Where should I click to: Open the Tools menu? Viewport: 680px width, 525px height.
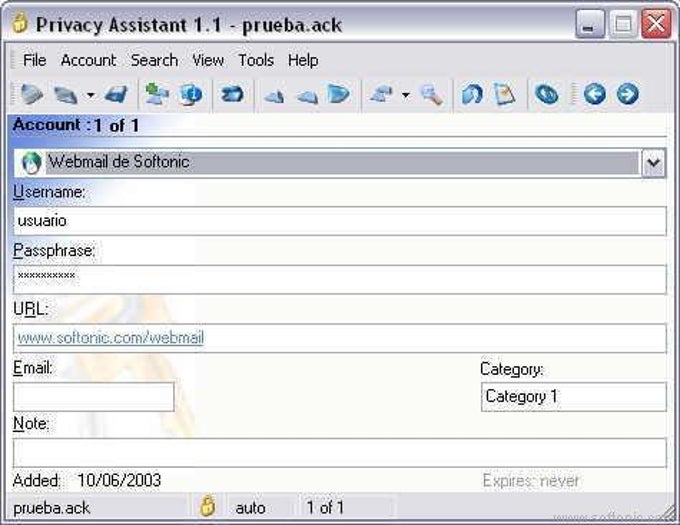click(256, 60)
